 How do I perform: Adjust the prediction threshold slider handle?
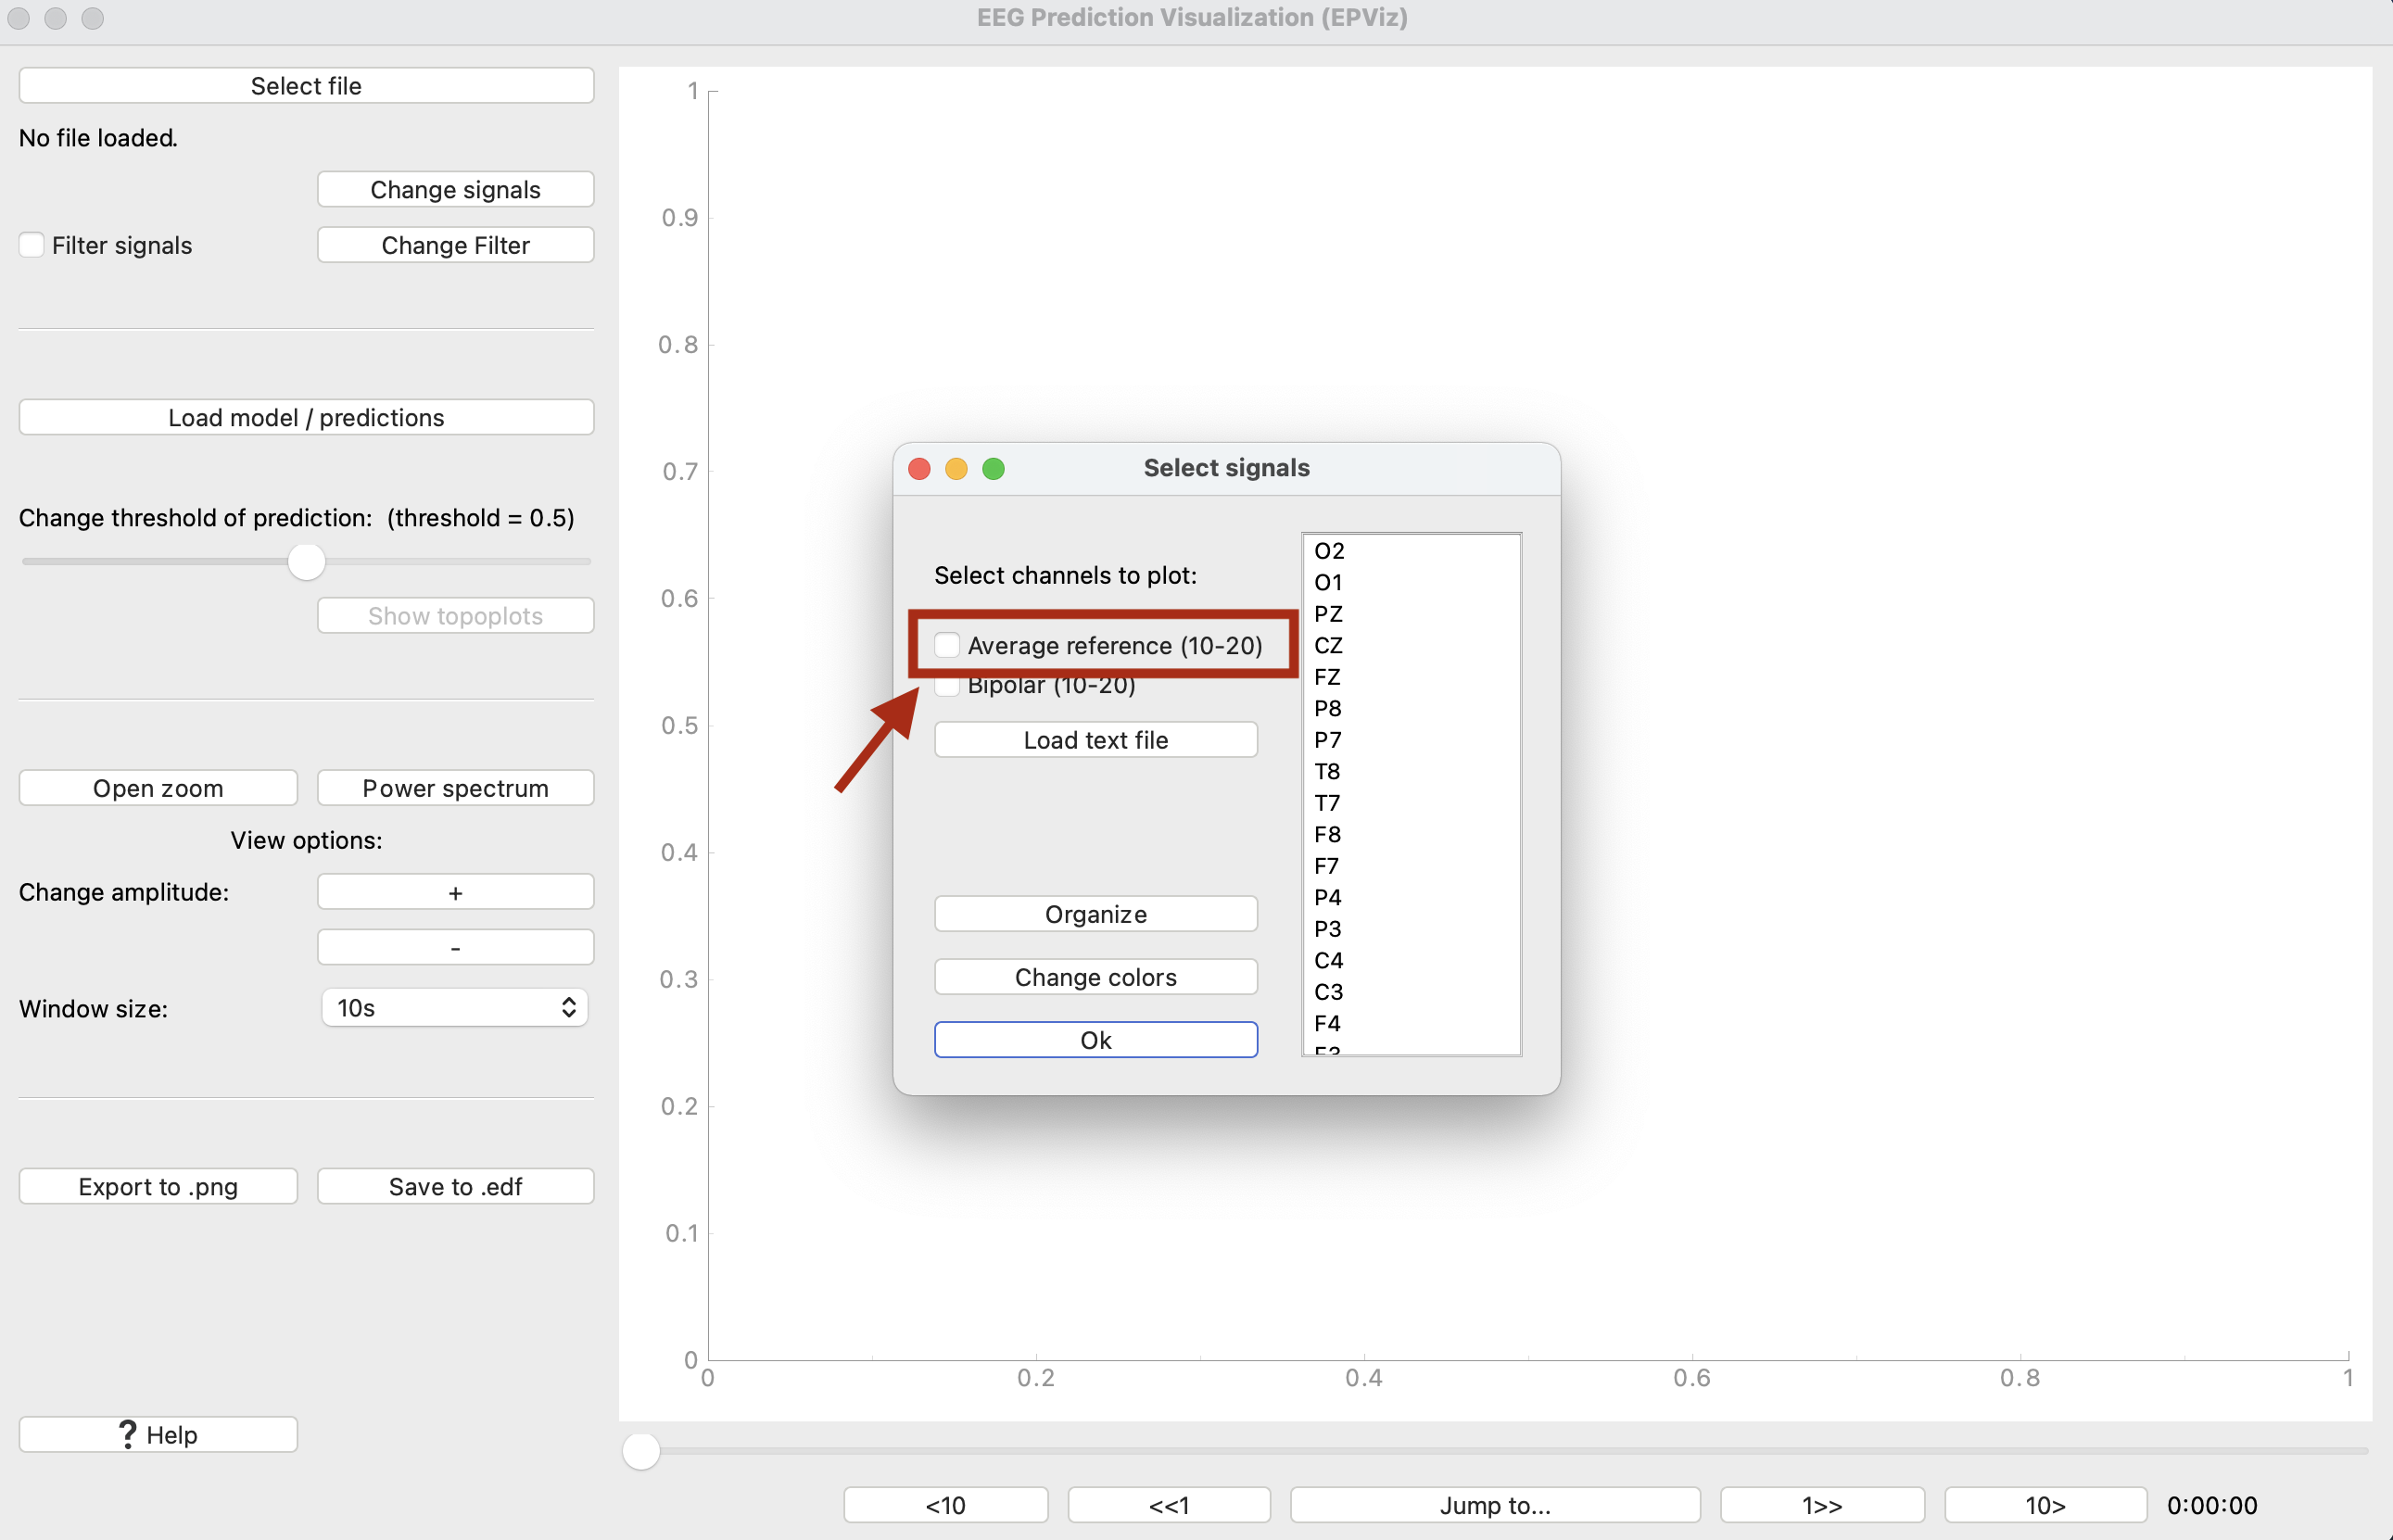tap(306, 562)
